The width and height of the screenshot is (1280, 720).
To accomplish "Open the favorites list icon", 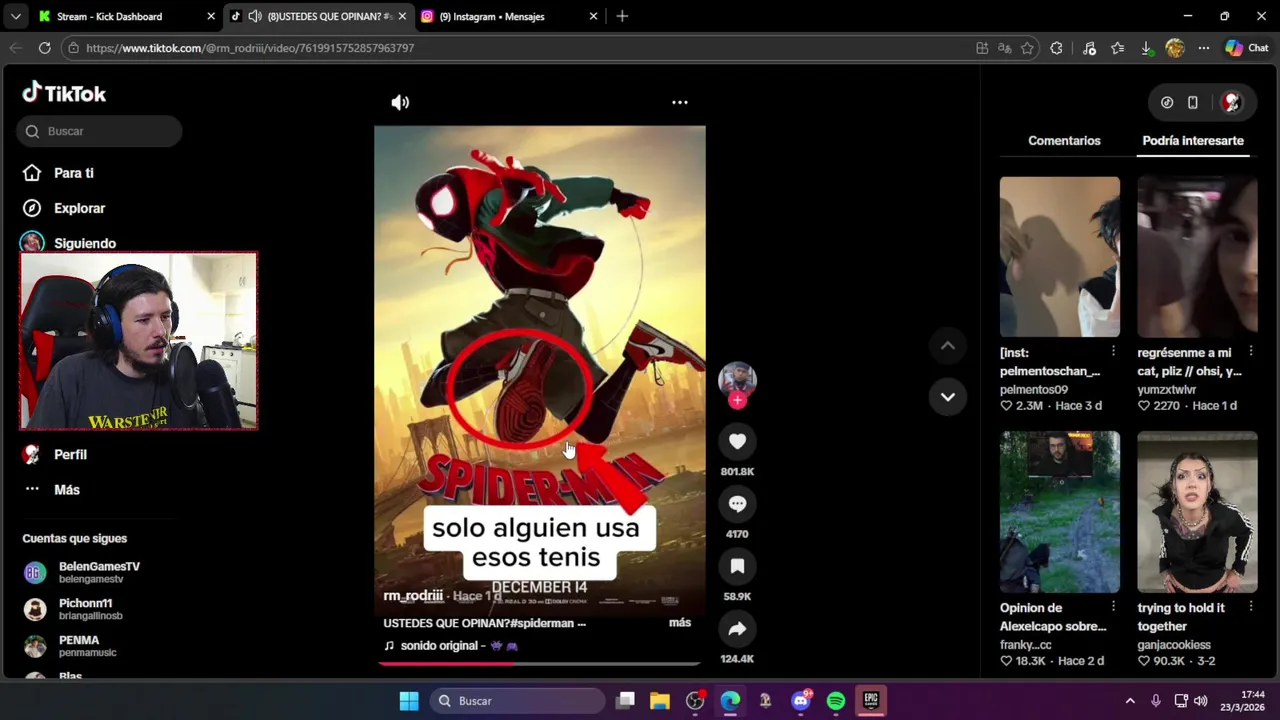I will [1118, 48].
